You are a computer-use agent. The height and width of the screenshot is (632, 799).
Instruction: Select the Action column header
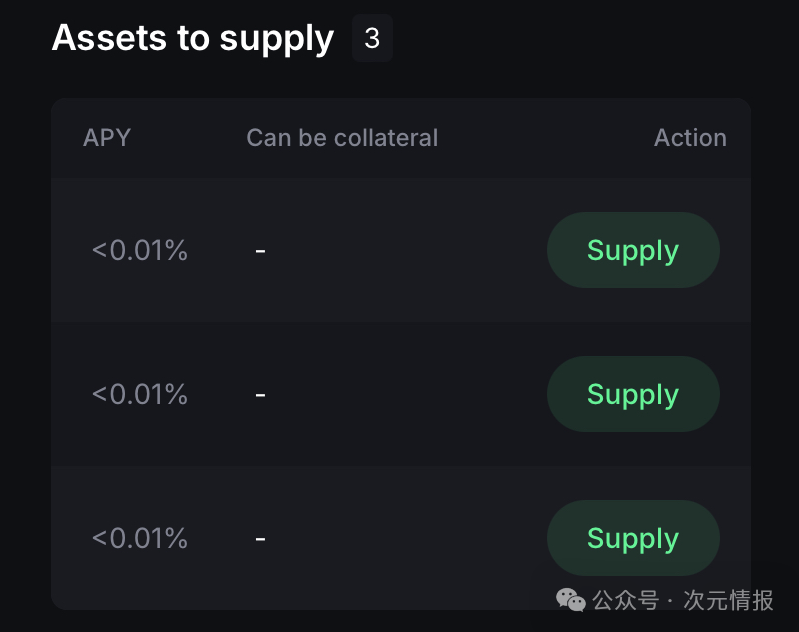pos(690,137)
